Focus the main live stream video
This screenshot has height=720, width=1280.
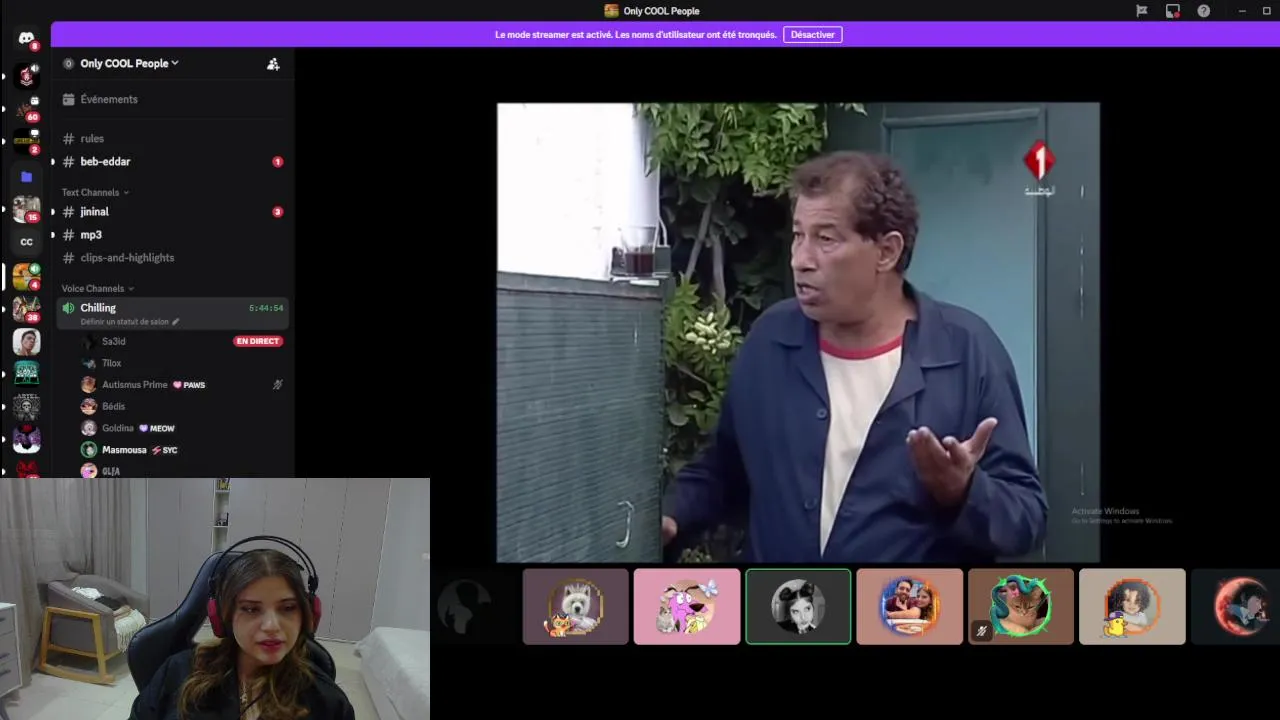point(798,333)
